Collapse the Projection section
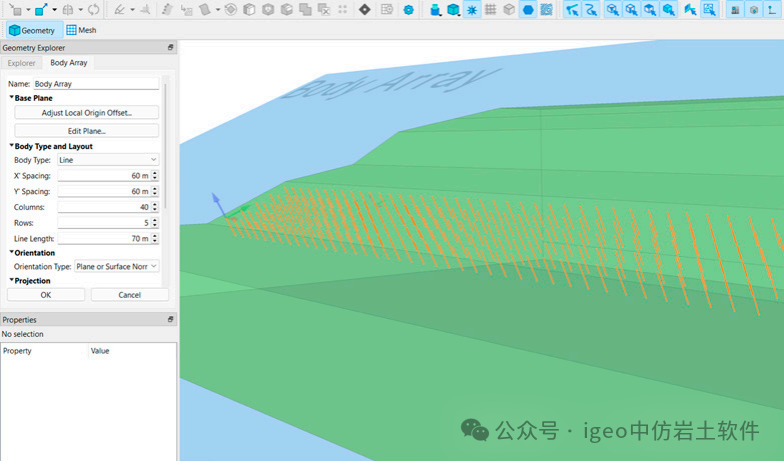Viewport: 784px width, 461px height. click(x=12, y=280)
